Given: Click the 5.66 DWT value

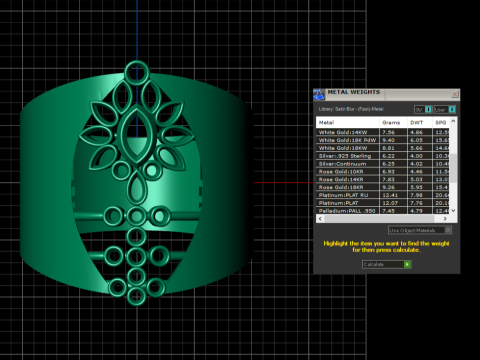Looking at the screenshot, I should 417,148.
